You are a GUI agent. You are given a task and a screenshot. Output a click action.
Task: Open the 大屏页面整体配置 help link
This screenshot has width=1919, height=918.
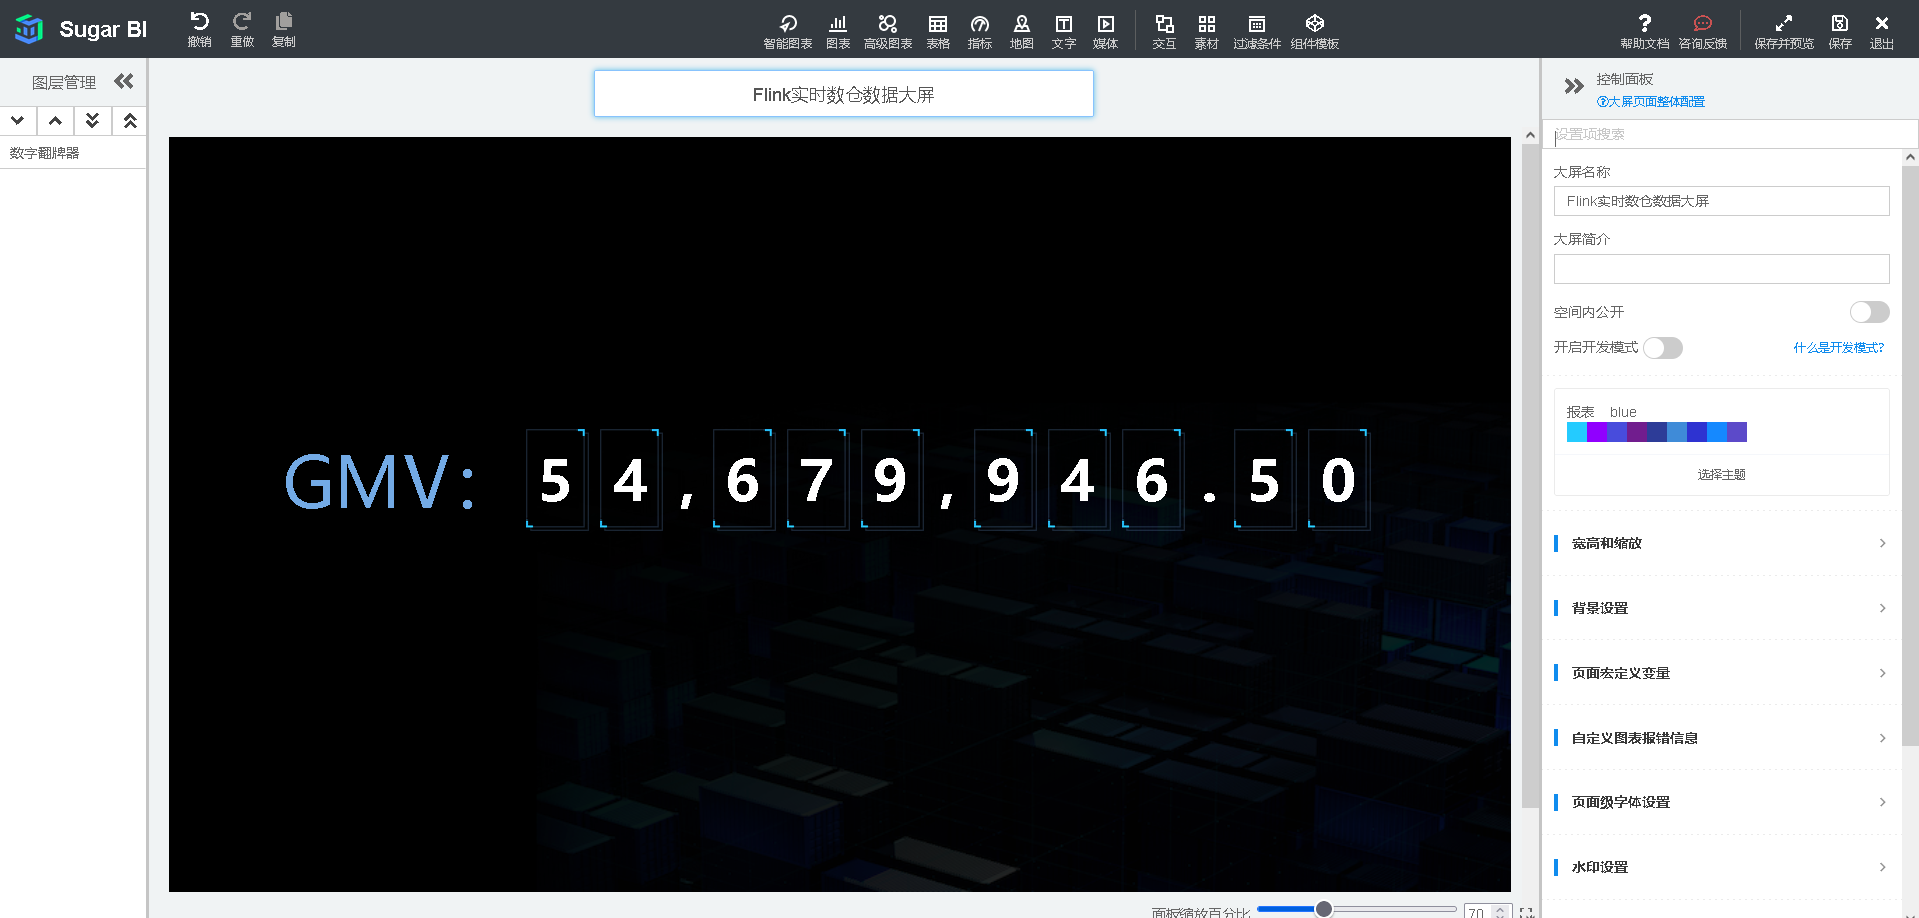point(1651,102)
